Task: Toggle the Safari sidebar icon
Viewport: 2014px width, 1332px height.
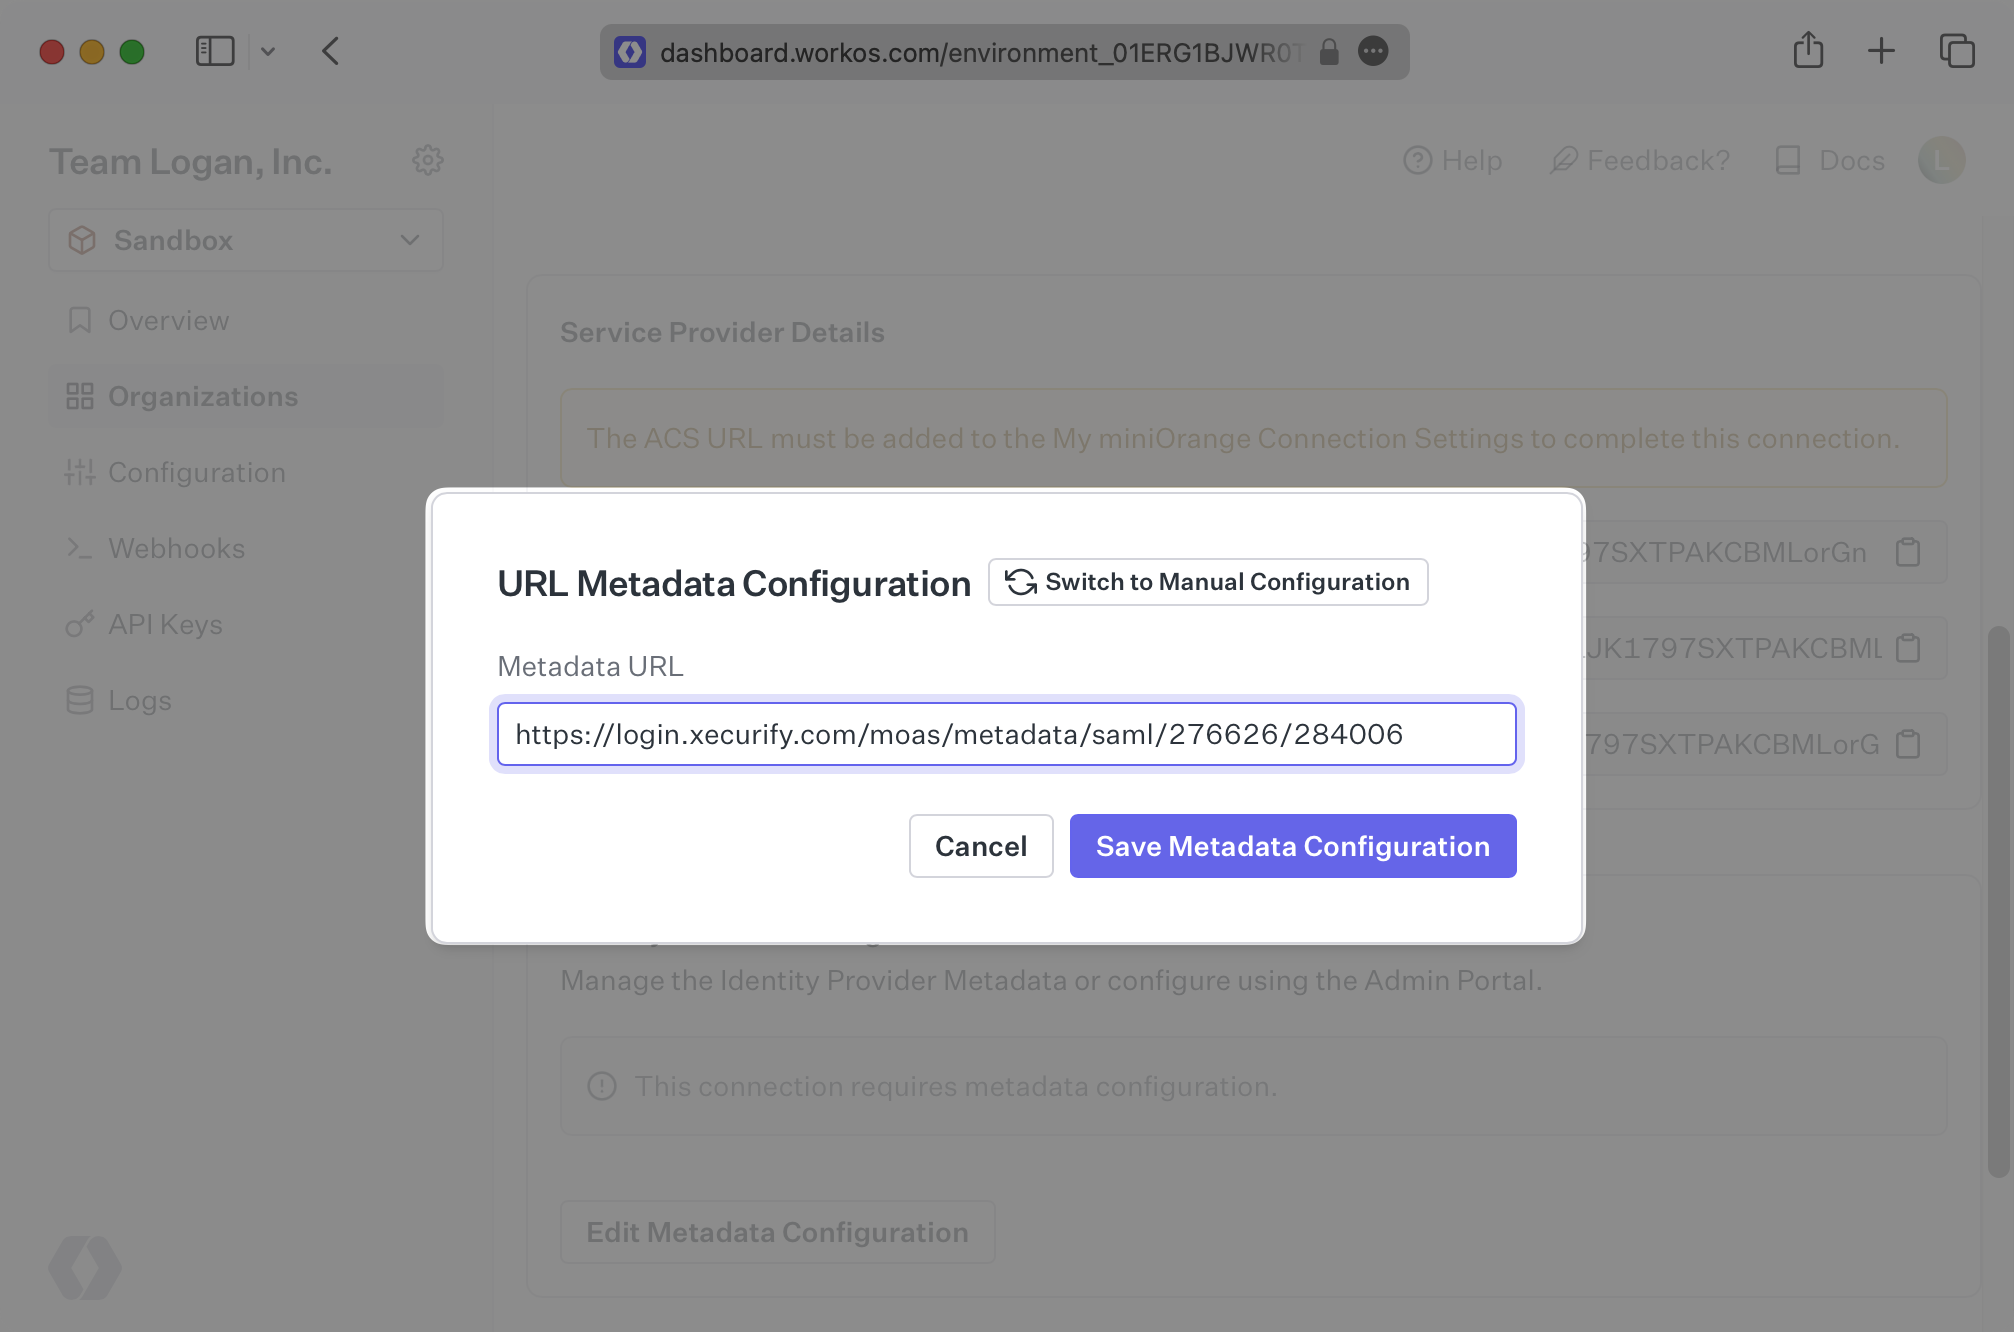Action: click(x=214, y=51)
